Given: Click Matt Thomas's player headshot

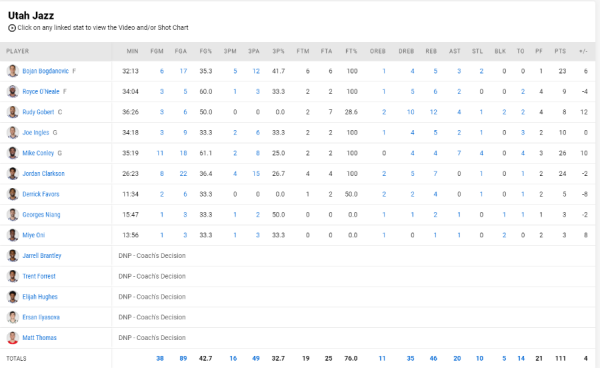Looking at the screenshot, I should (13, 338).
